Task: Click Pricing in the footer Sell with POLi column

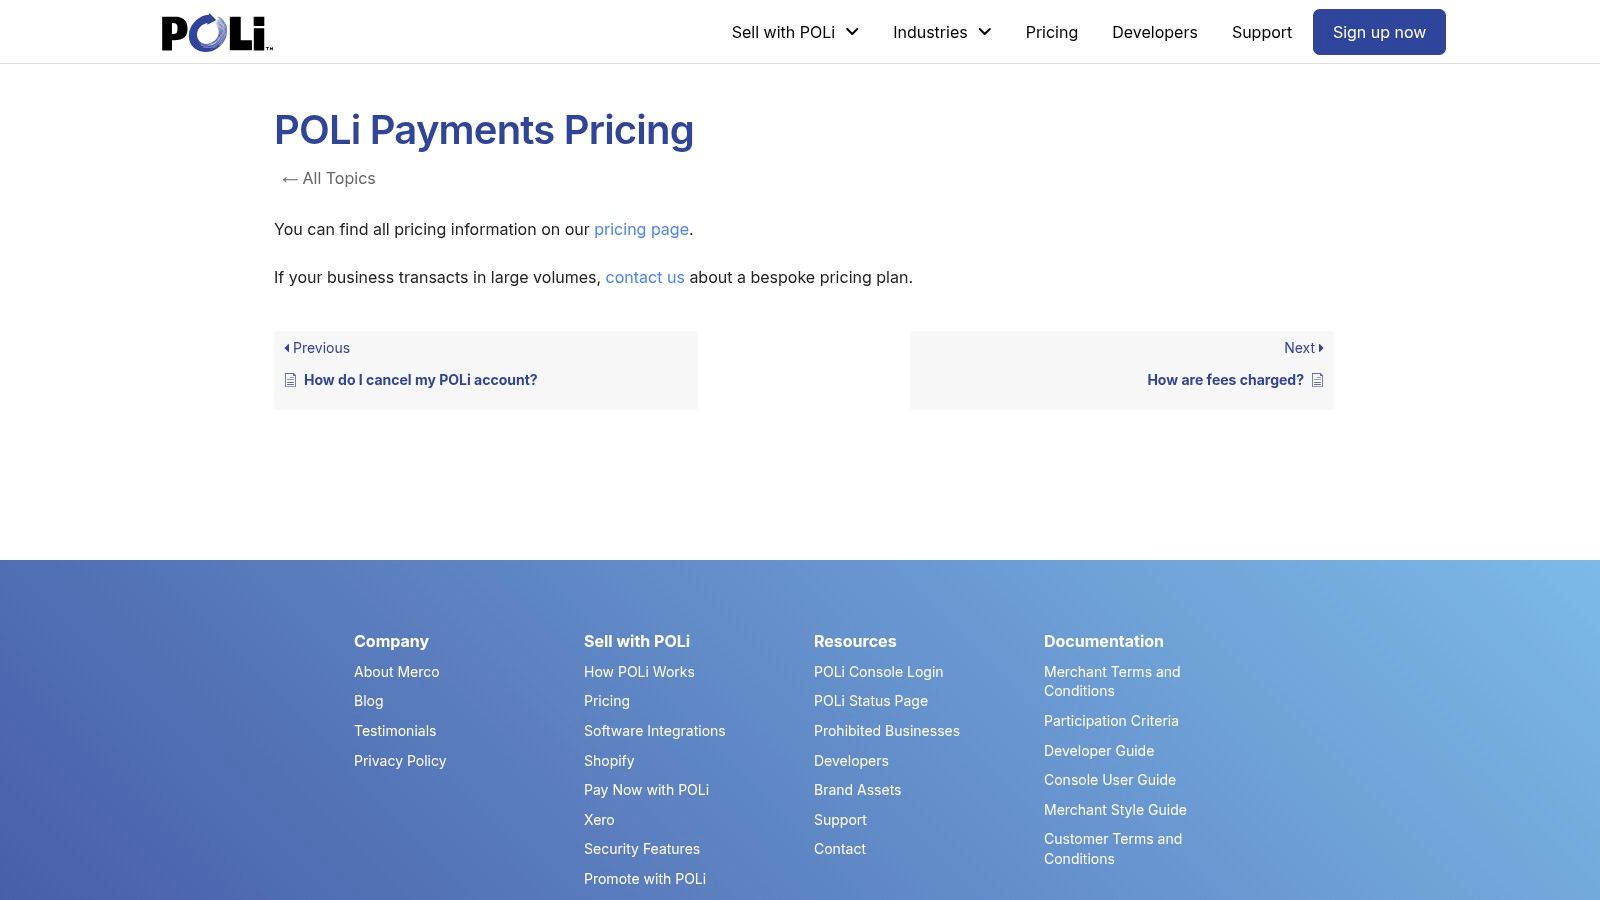Action: click(x=607, y=701)
